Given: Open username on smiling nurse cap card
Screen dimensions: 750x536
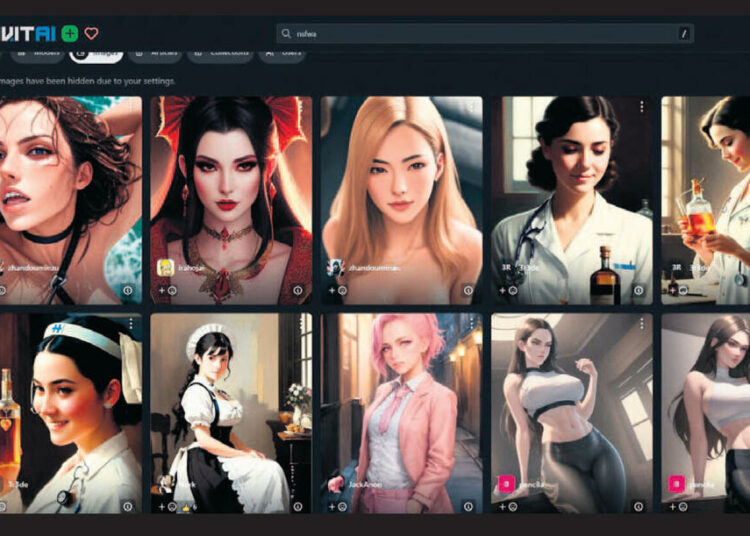Looking at the screenshot, I should point(18,484).
